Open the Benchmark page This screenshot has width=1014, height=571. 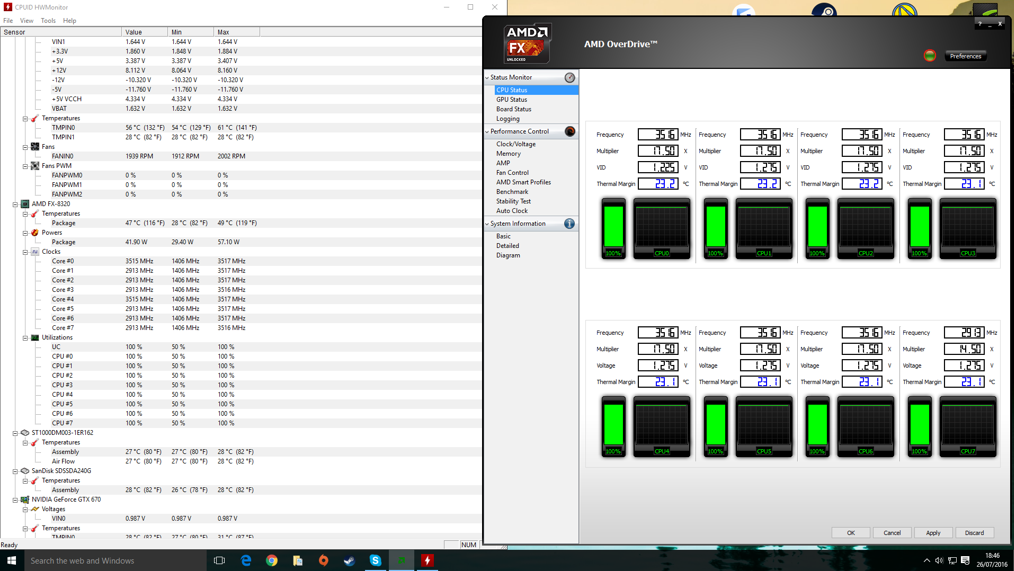coord(512,192)
